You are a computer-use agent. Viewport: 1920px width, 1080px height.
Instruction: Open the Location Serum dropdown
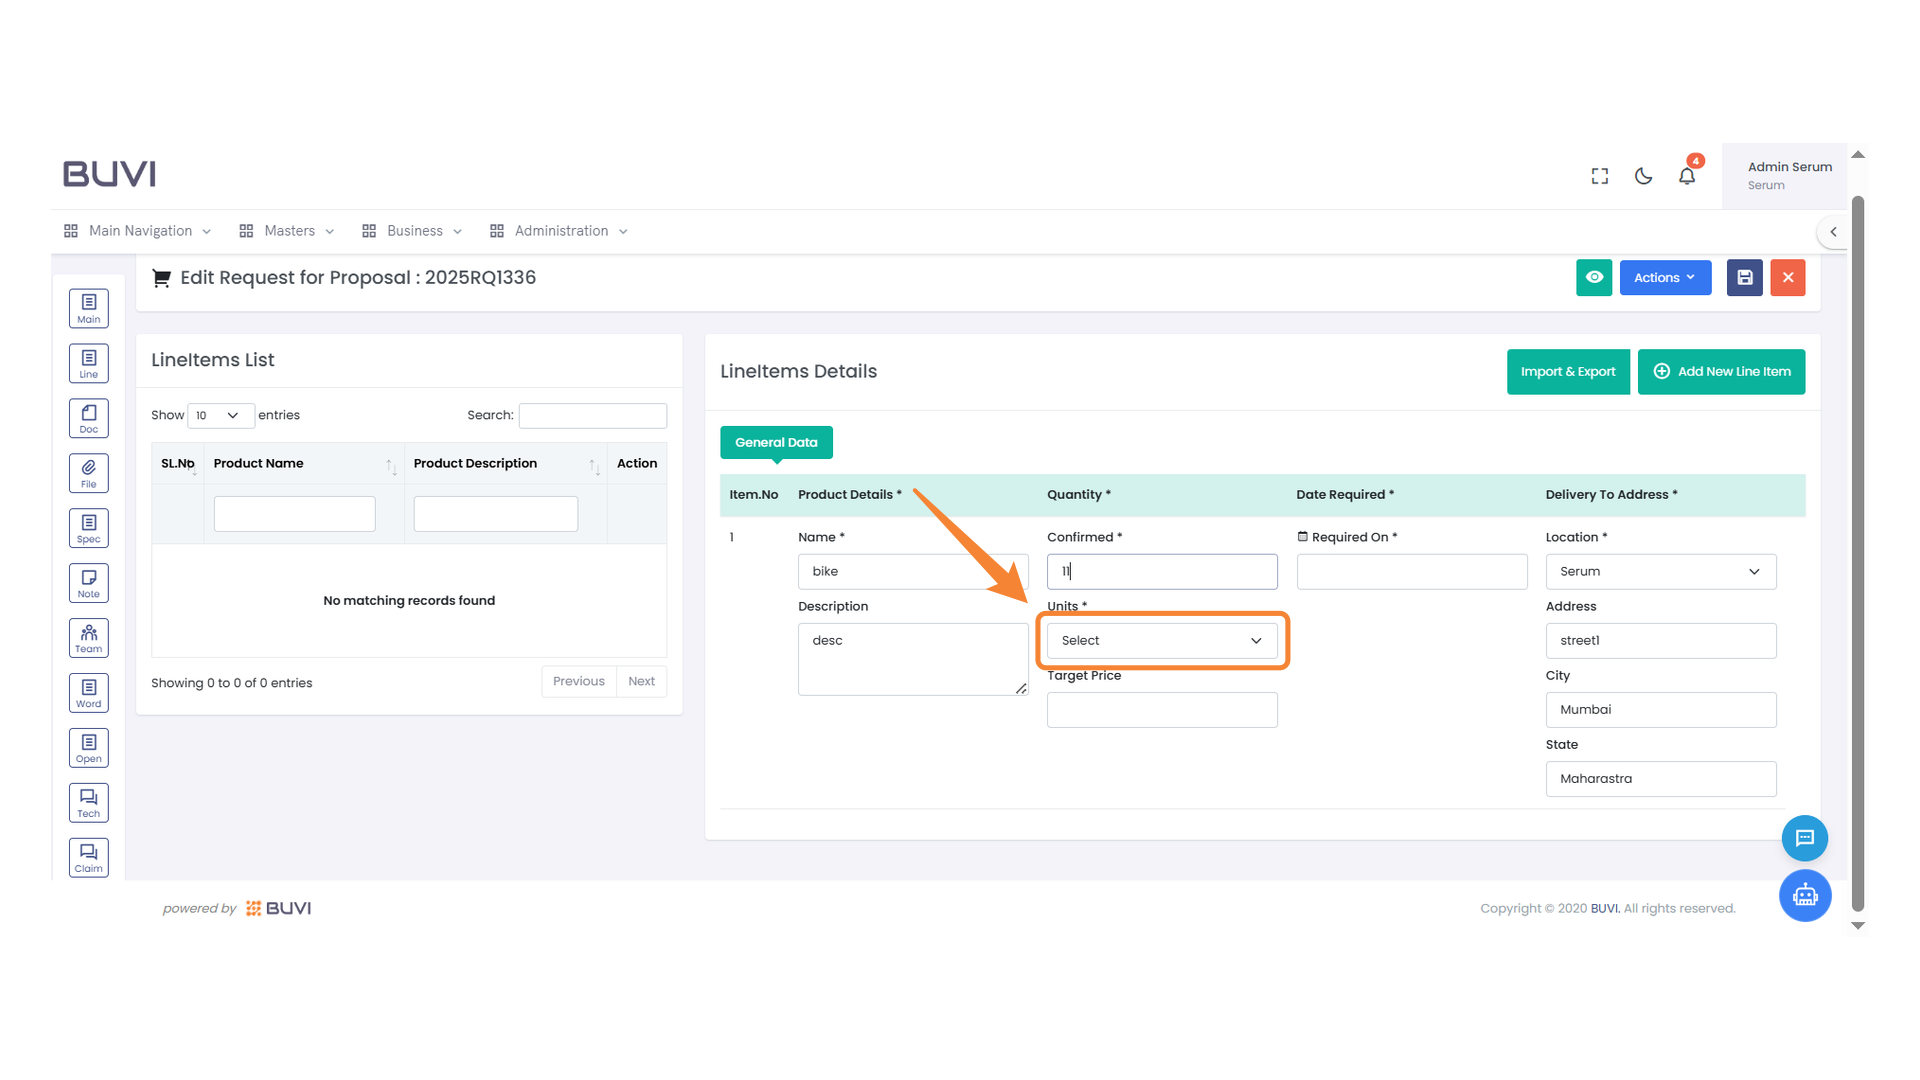click(1660, 572)
